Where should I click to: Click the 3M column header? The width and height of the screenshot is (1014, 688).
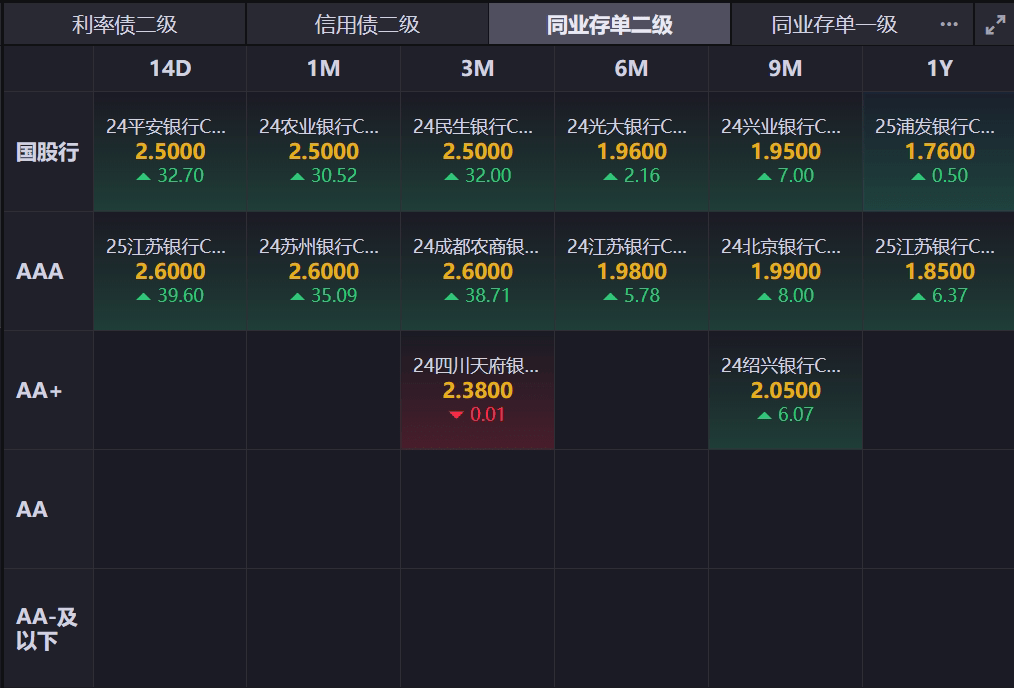[x=477, y=69]
